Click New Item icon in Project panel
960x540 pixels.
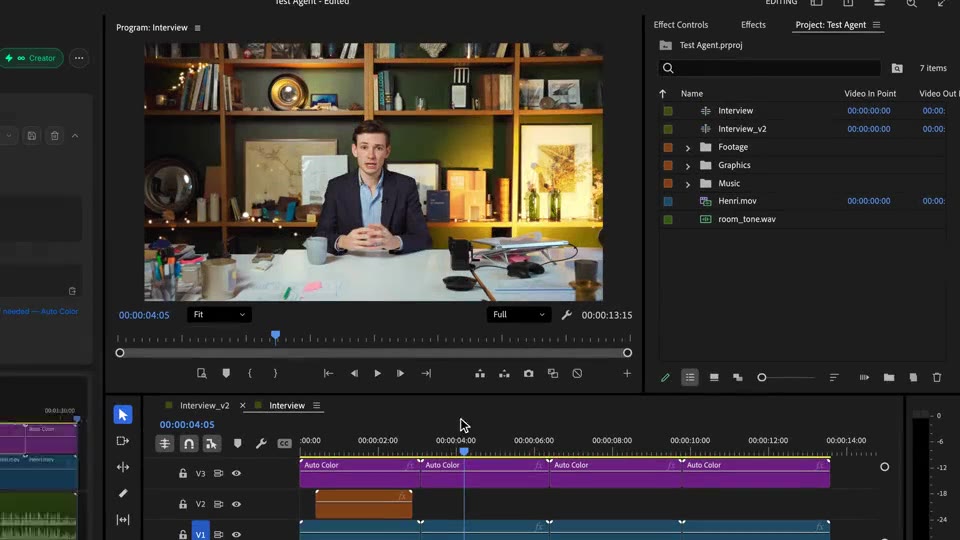(x=913, y=378)
